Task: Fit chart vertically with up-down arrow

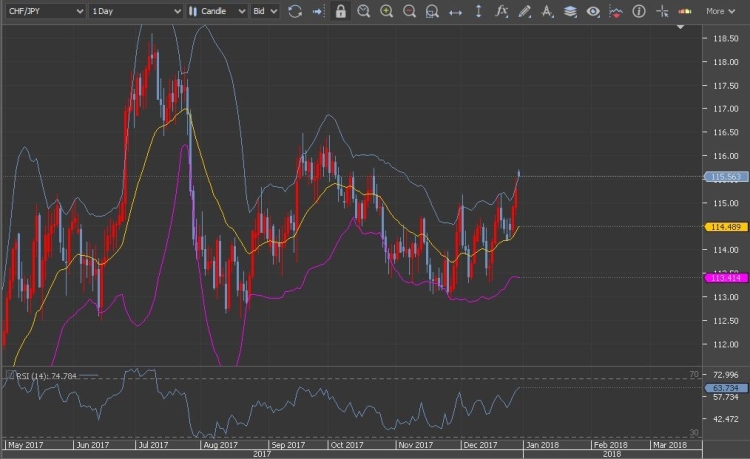Action: point(478,12)
